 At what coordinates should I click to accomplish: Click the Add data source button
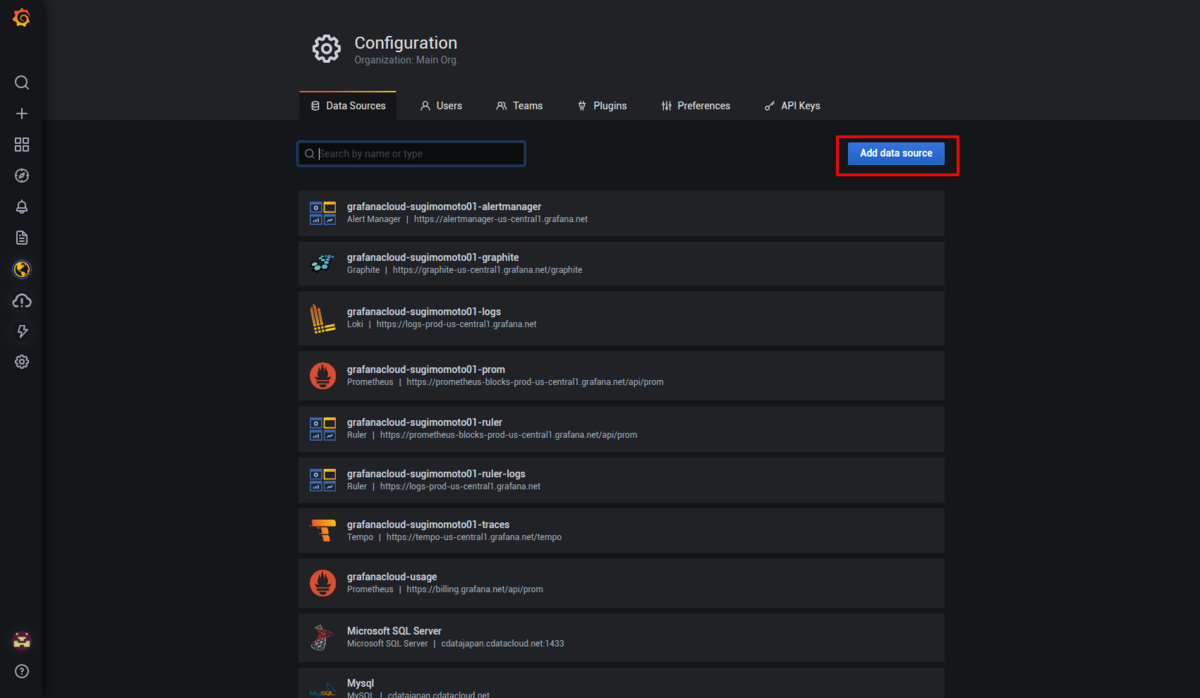(896, 153)
